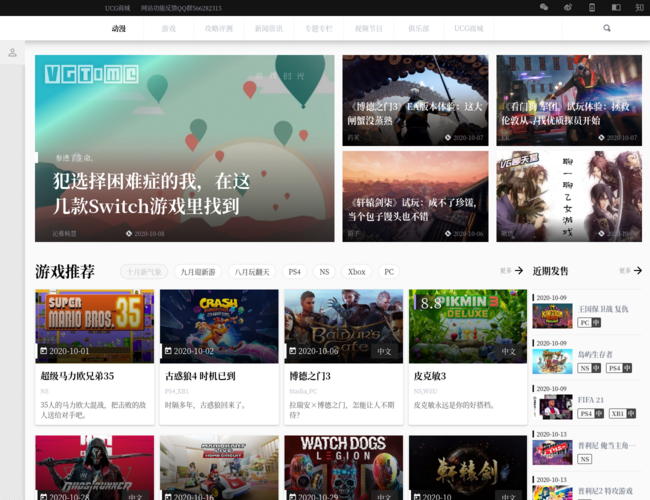Click the book-shaped icon in top bar
This screenshot has height=500, width=650.
616,7
